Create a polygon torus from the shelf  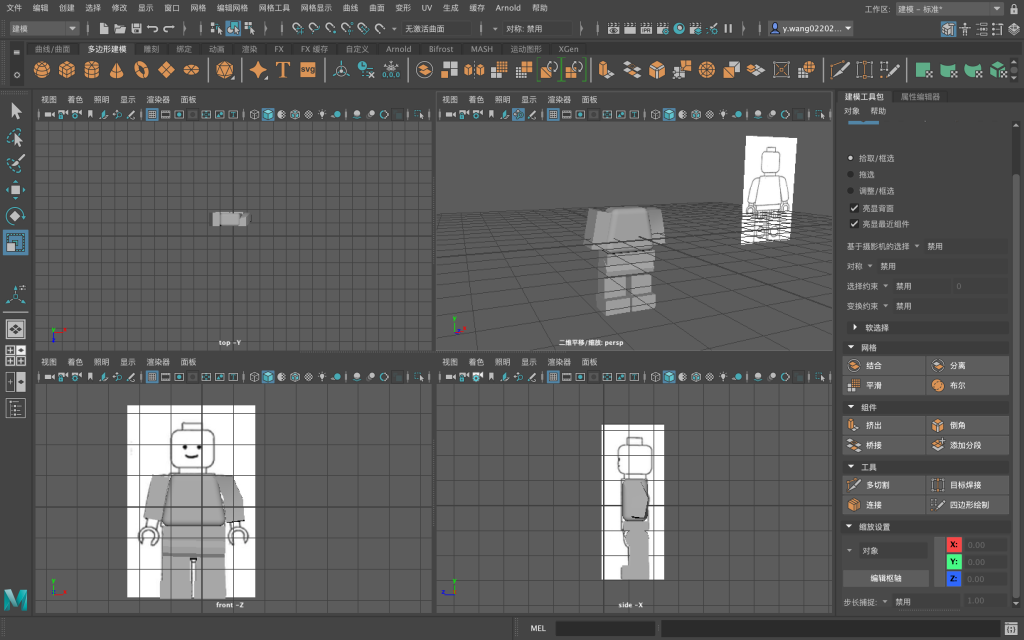pos(141,69)
